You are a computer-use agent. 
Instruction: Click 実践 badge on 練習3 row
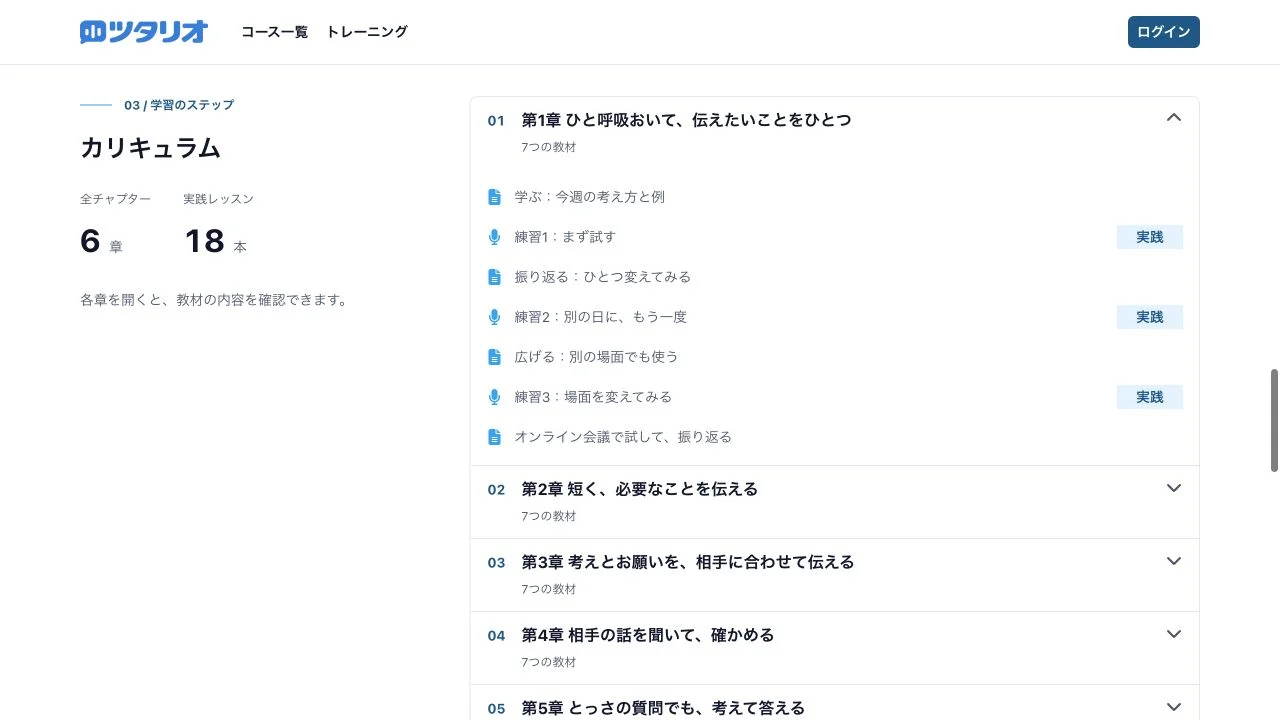click(1150, 397)
